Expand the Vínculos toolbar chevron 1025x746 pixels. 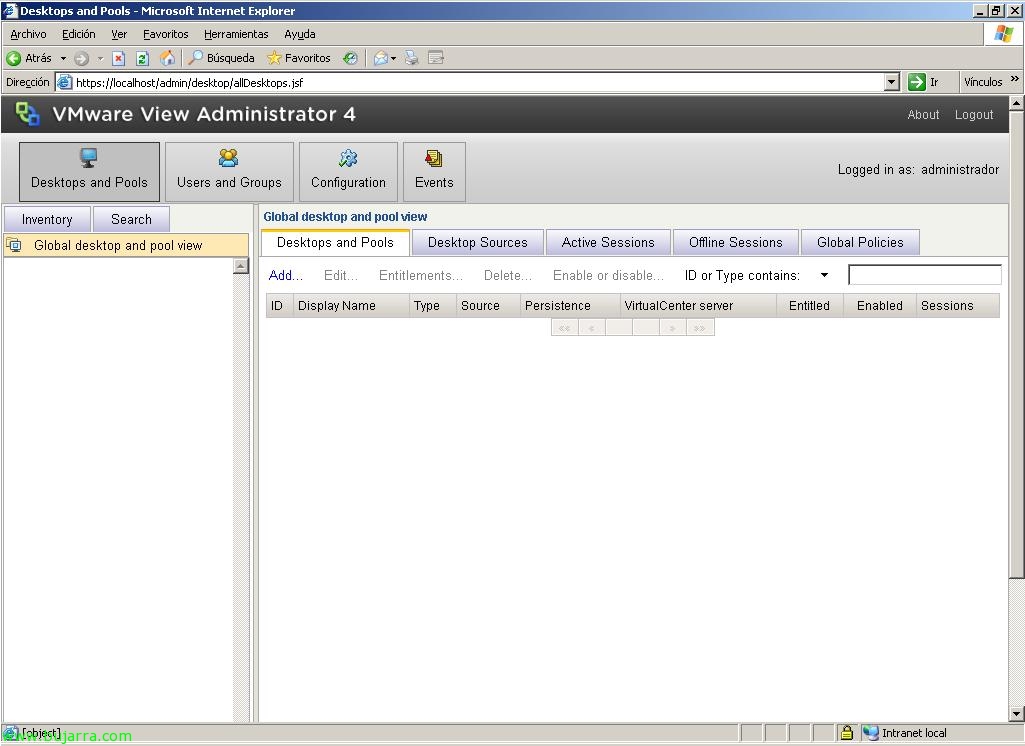click(1015, 78)
